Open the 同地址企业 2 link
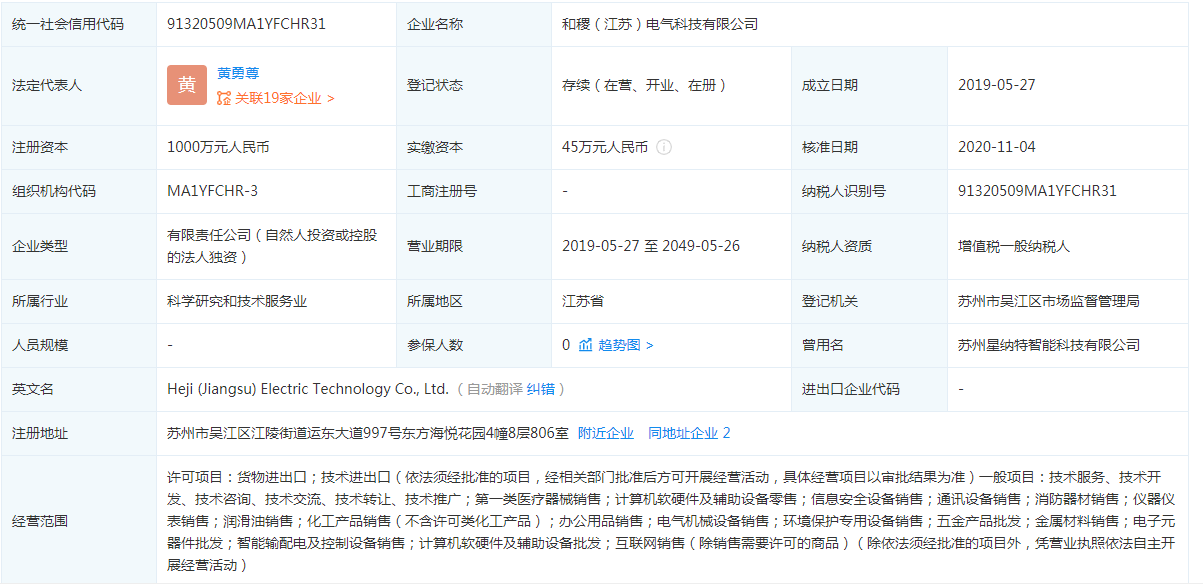Image resolution: width=1203 pixels, height=585 pixels. coord(689,433)
